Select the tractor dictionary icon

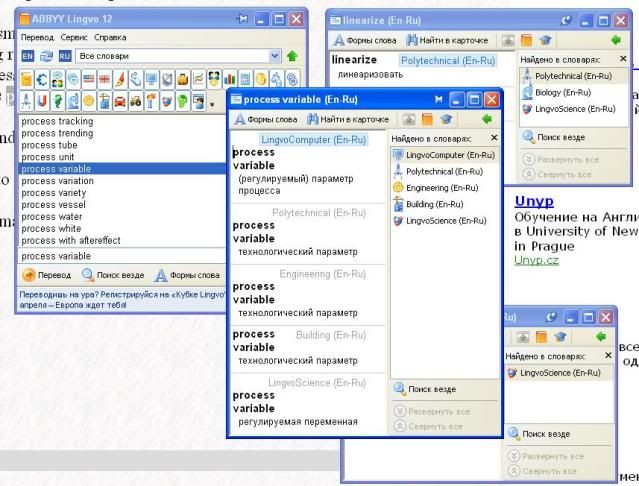coord(135,101)
